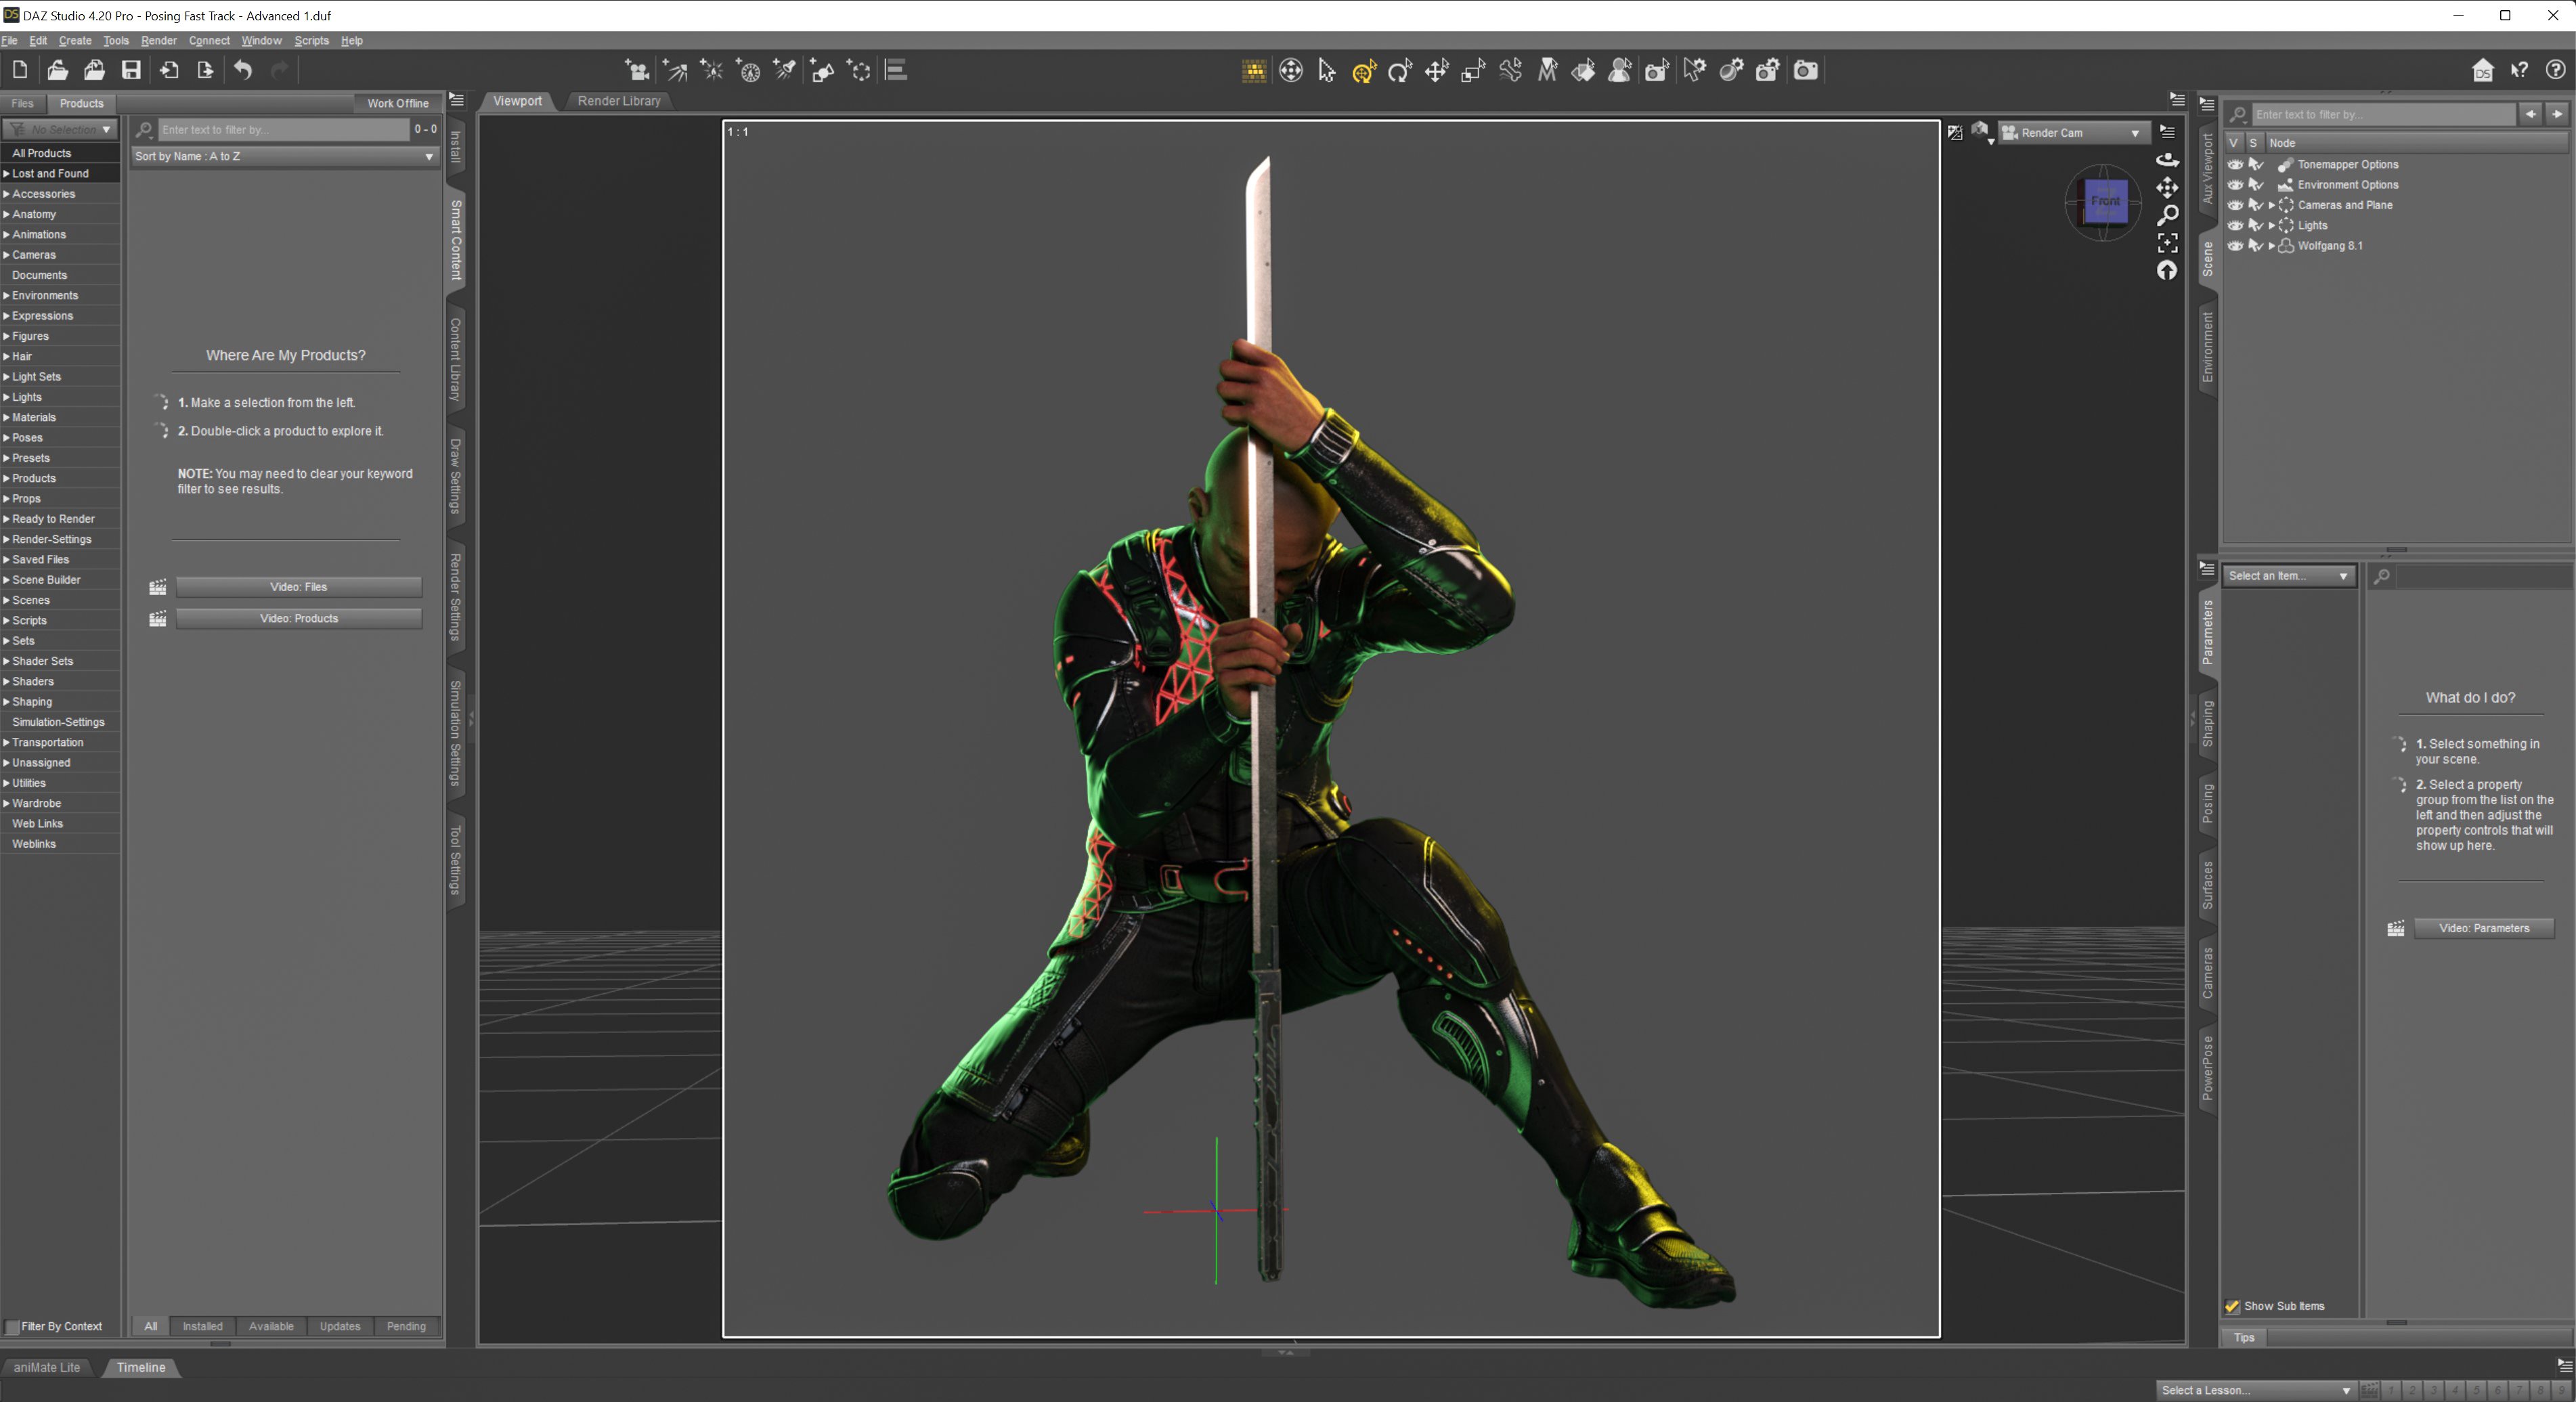The width and height of the screenshot is (2576, 1402).
Task: Select the Rotate tool icon
Action: click(x=1400, y=70)
